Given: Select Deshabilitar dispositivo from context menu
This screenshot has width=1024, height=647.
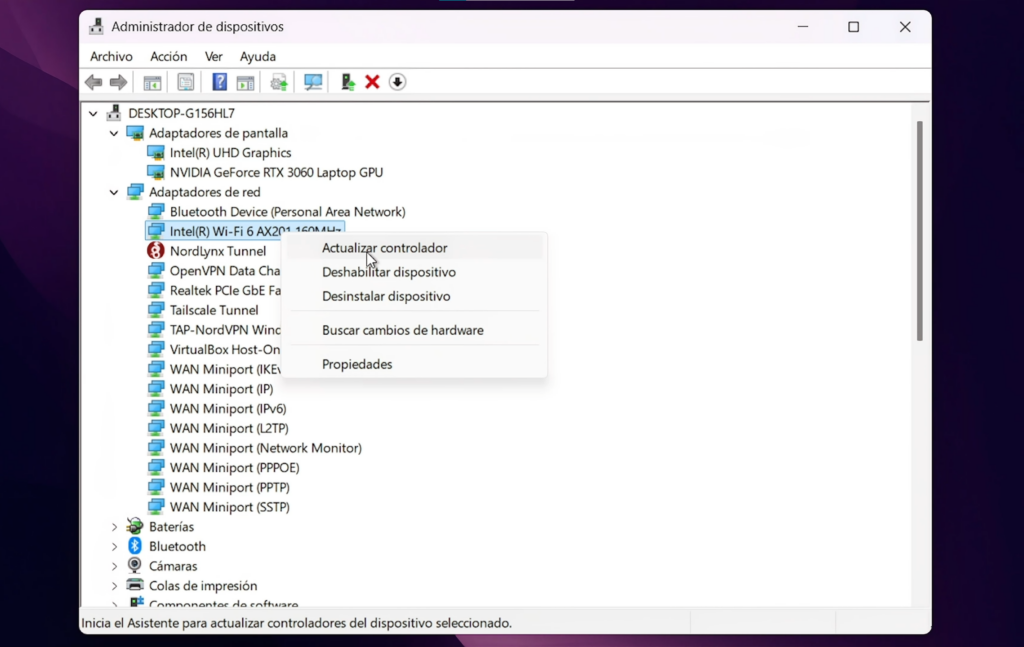Looking at the screenshot, I should tap(388, 272).
